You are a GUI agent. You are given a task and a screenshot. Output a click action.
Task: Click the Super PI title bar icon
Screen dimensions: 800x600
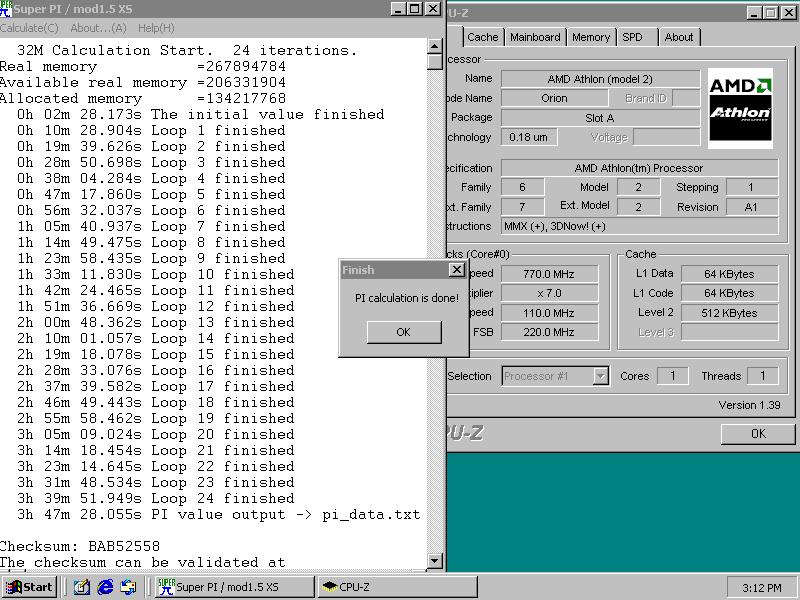point(6,9)
